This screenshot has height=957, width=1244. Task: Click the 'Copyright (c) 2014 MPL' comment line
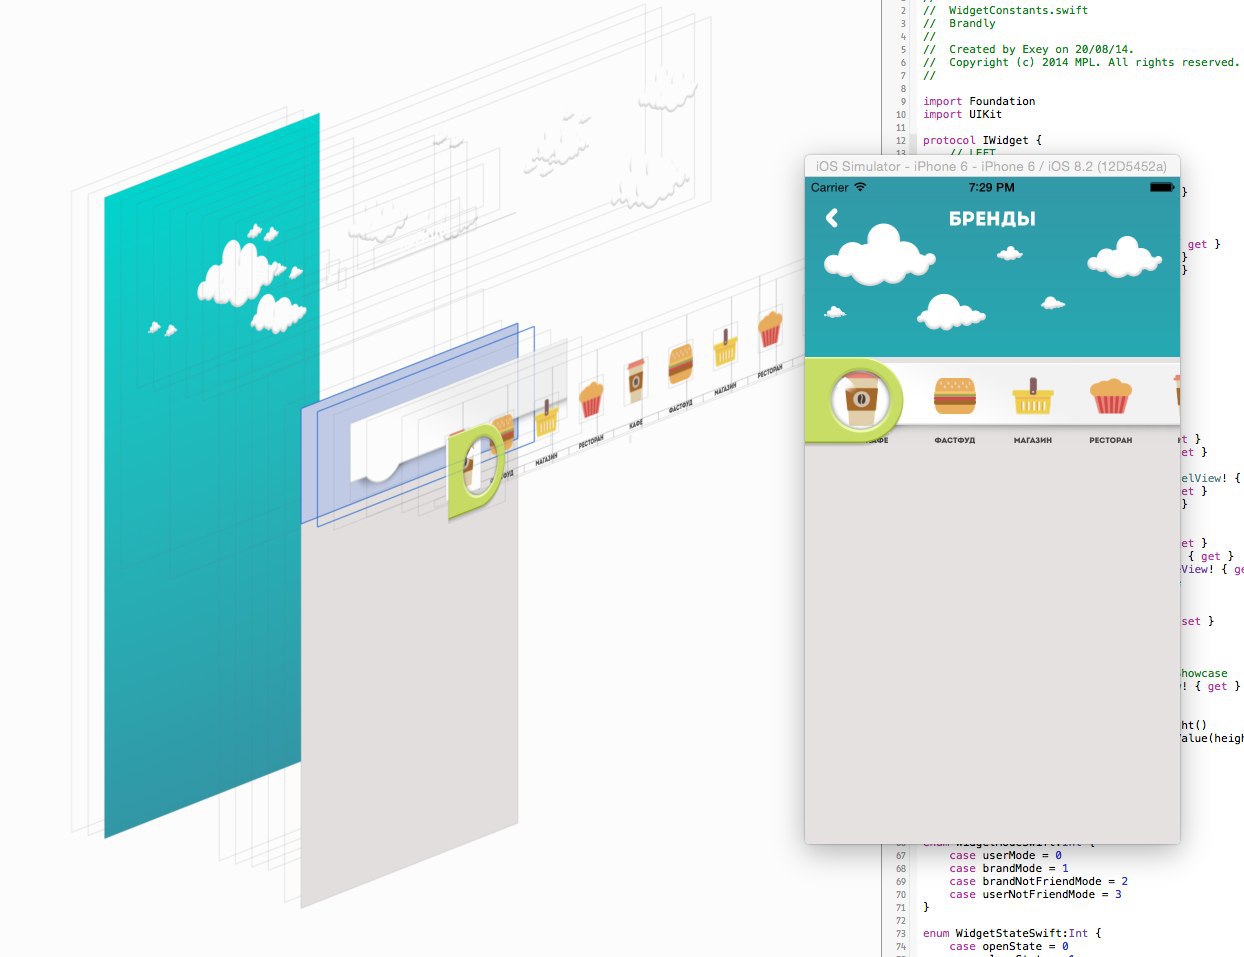[x=1081, y=62]
